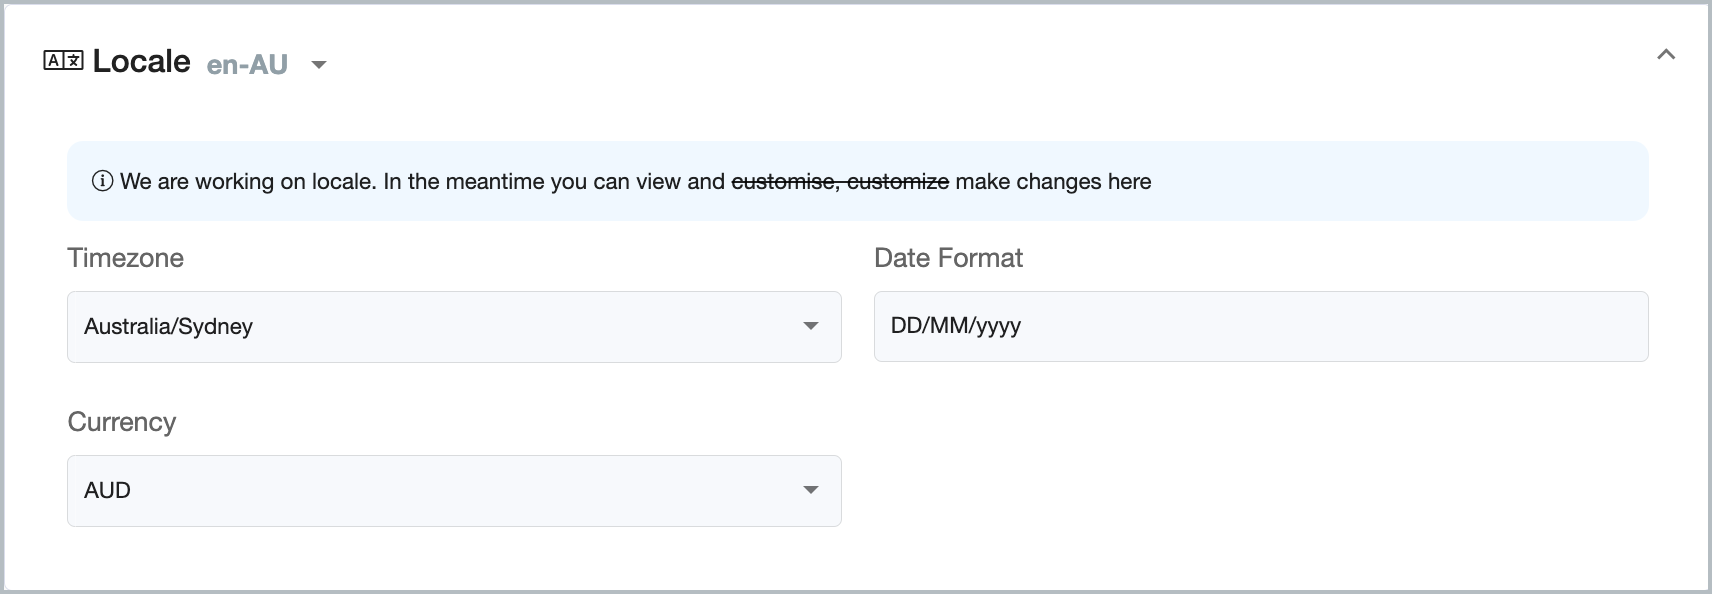Click empty area of the blue info banner

pos(1400,181)
